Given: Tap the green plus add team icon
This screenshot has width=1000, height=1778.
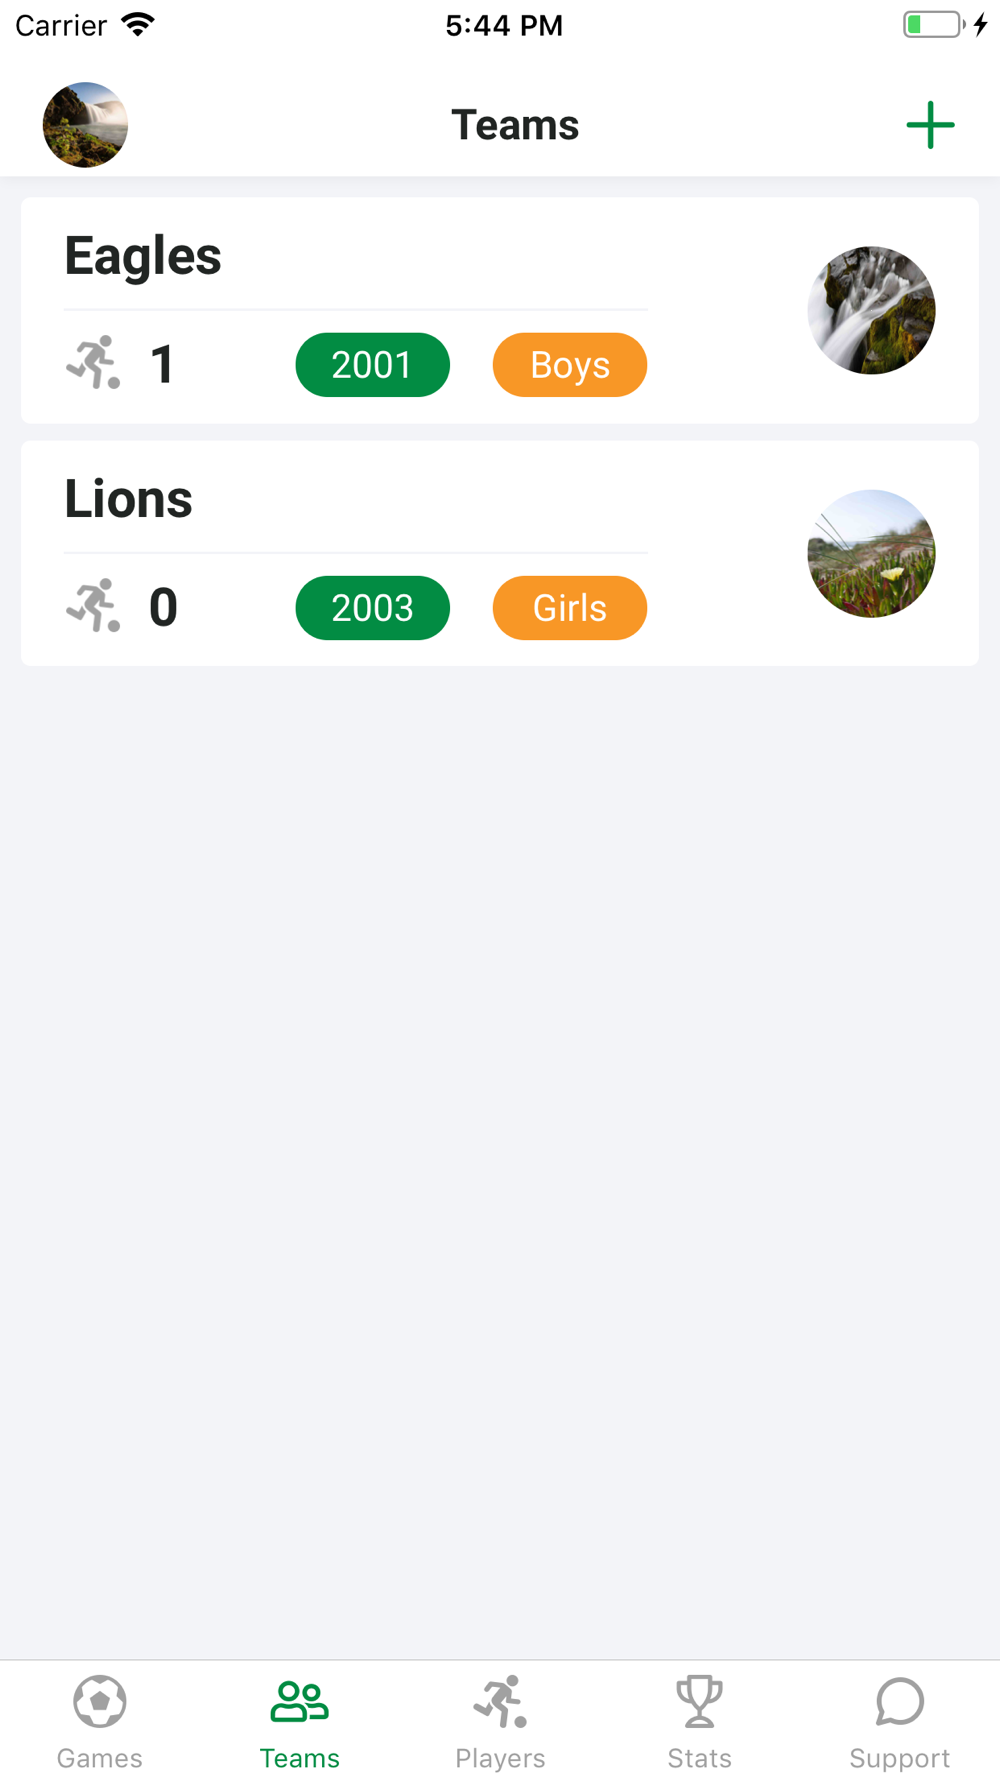Looking at the screenshot, I should (930, 125).
